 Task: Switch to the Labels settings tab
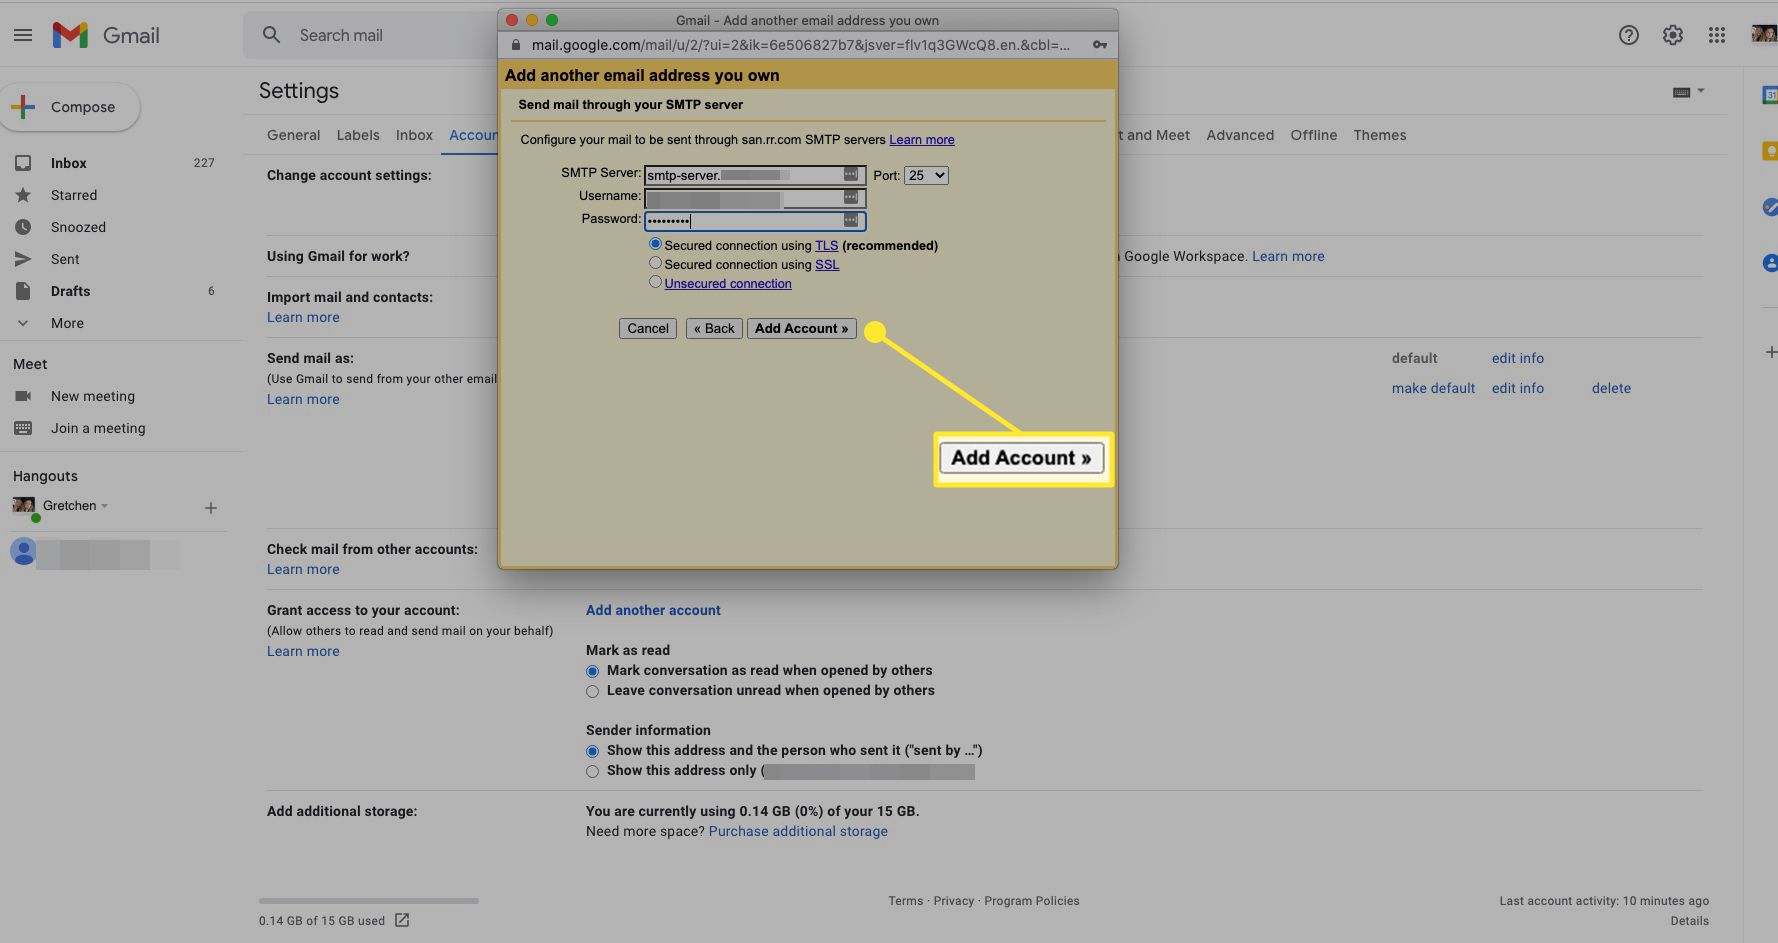coord(358,135)
